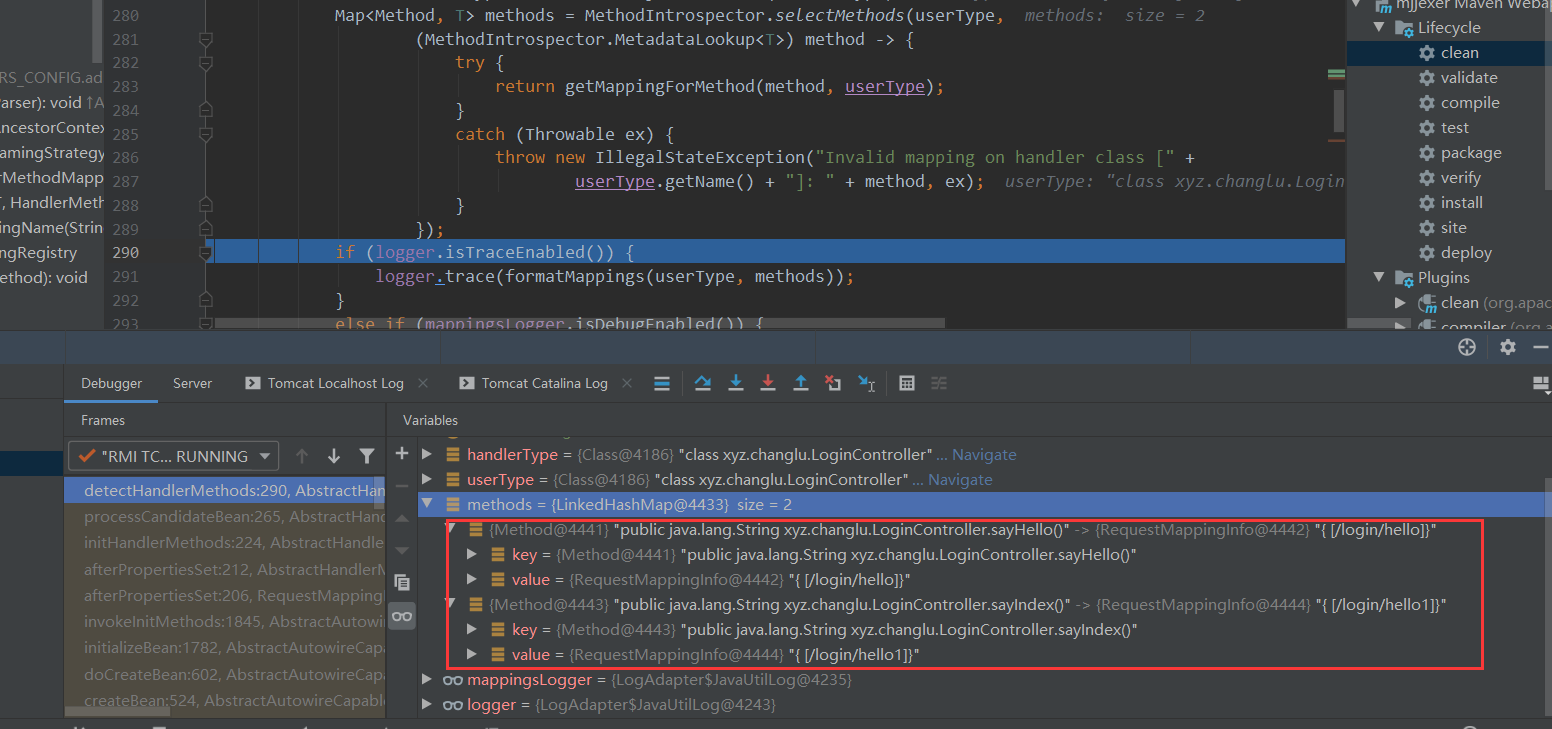Collapse the methods LinkedHashMap variable
Screen dimensions: 1552x729
427,504
